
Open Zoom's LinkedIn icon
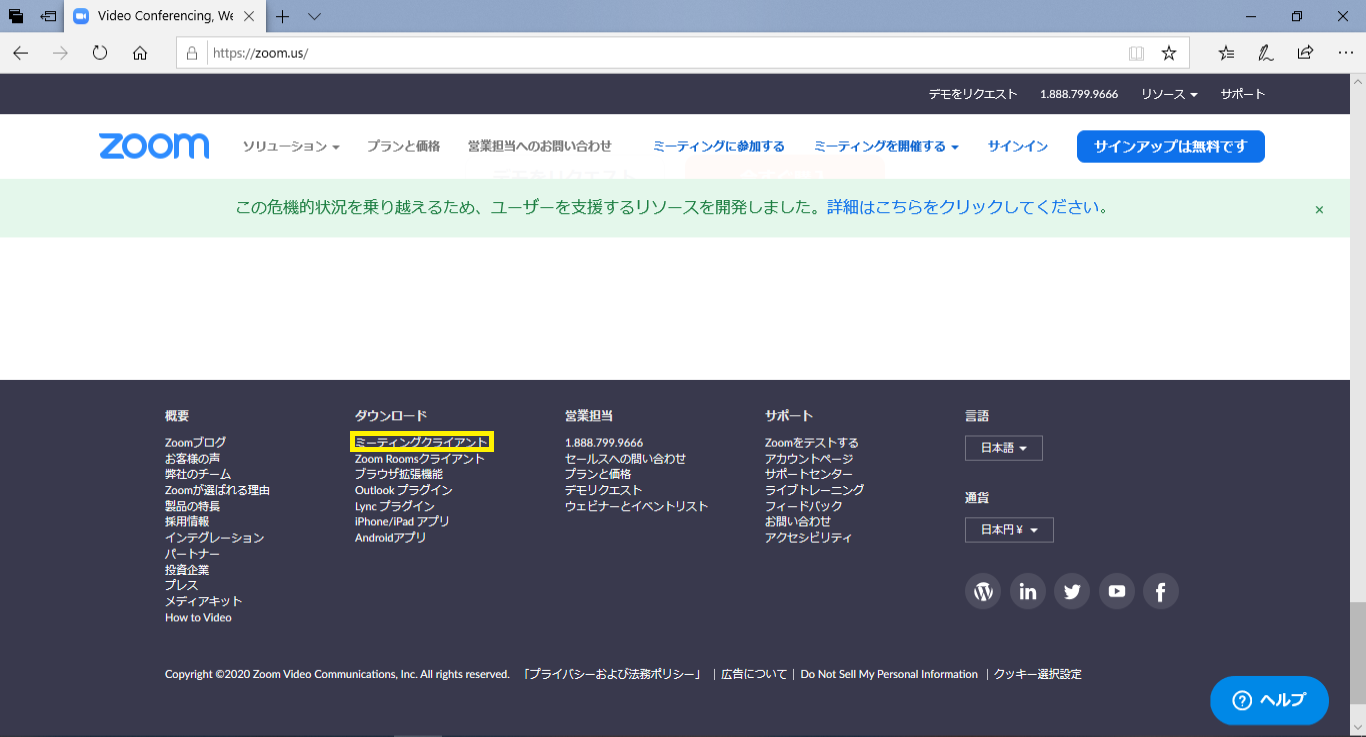pos(1028,591)
